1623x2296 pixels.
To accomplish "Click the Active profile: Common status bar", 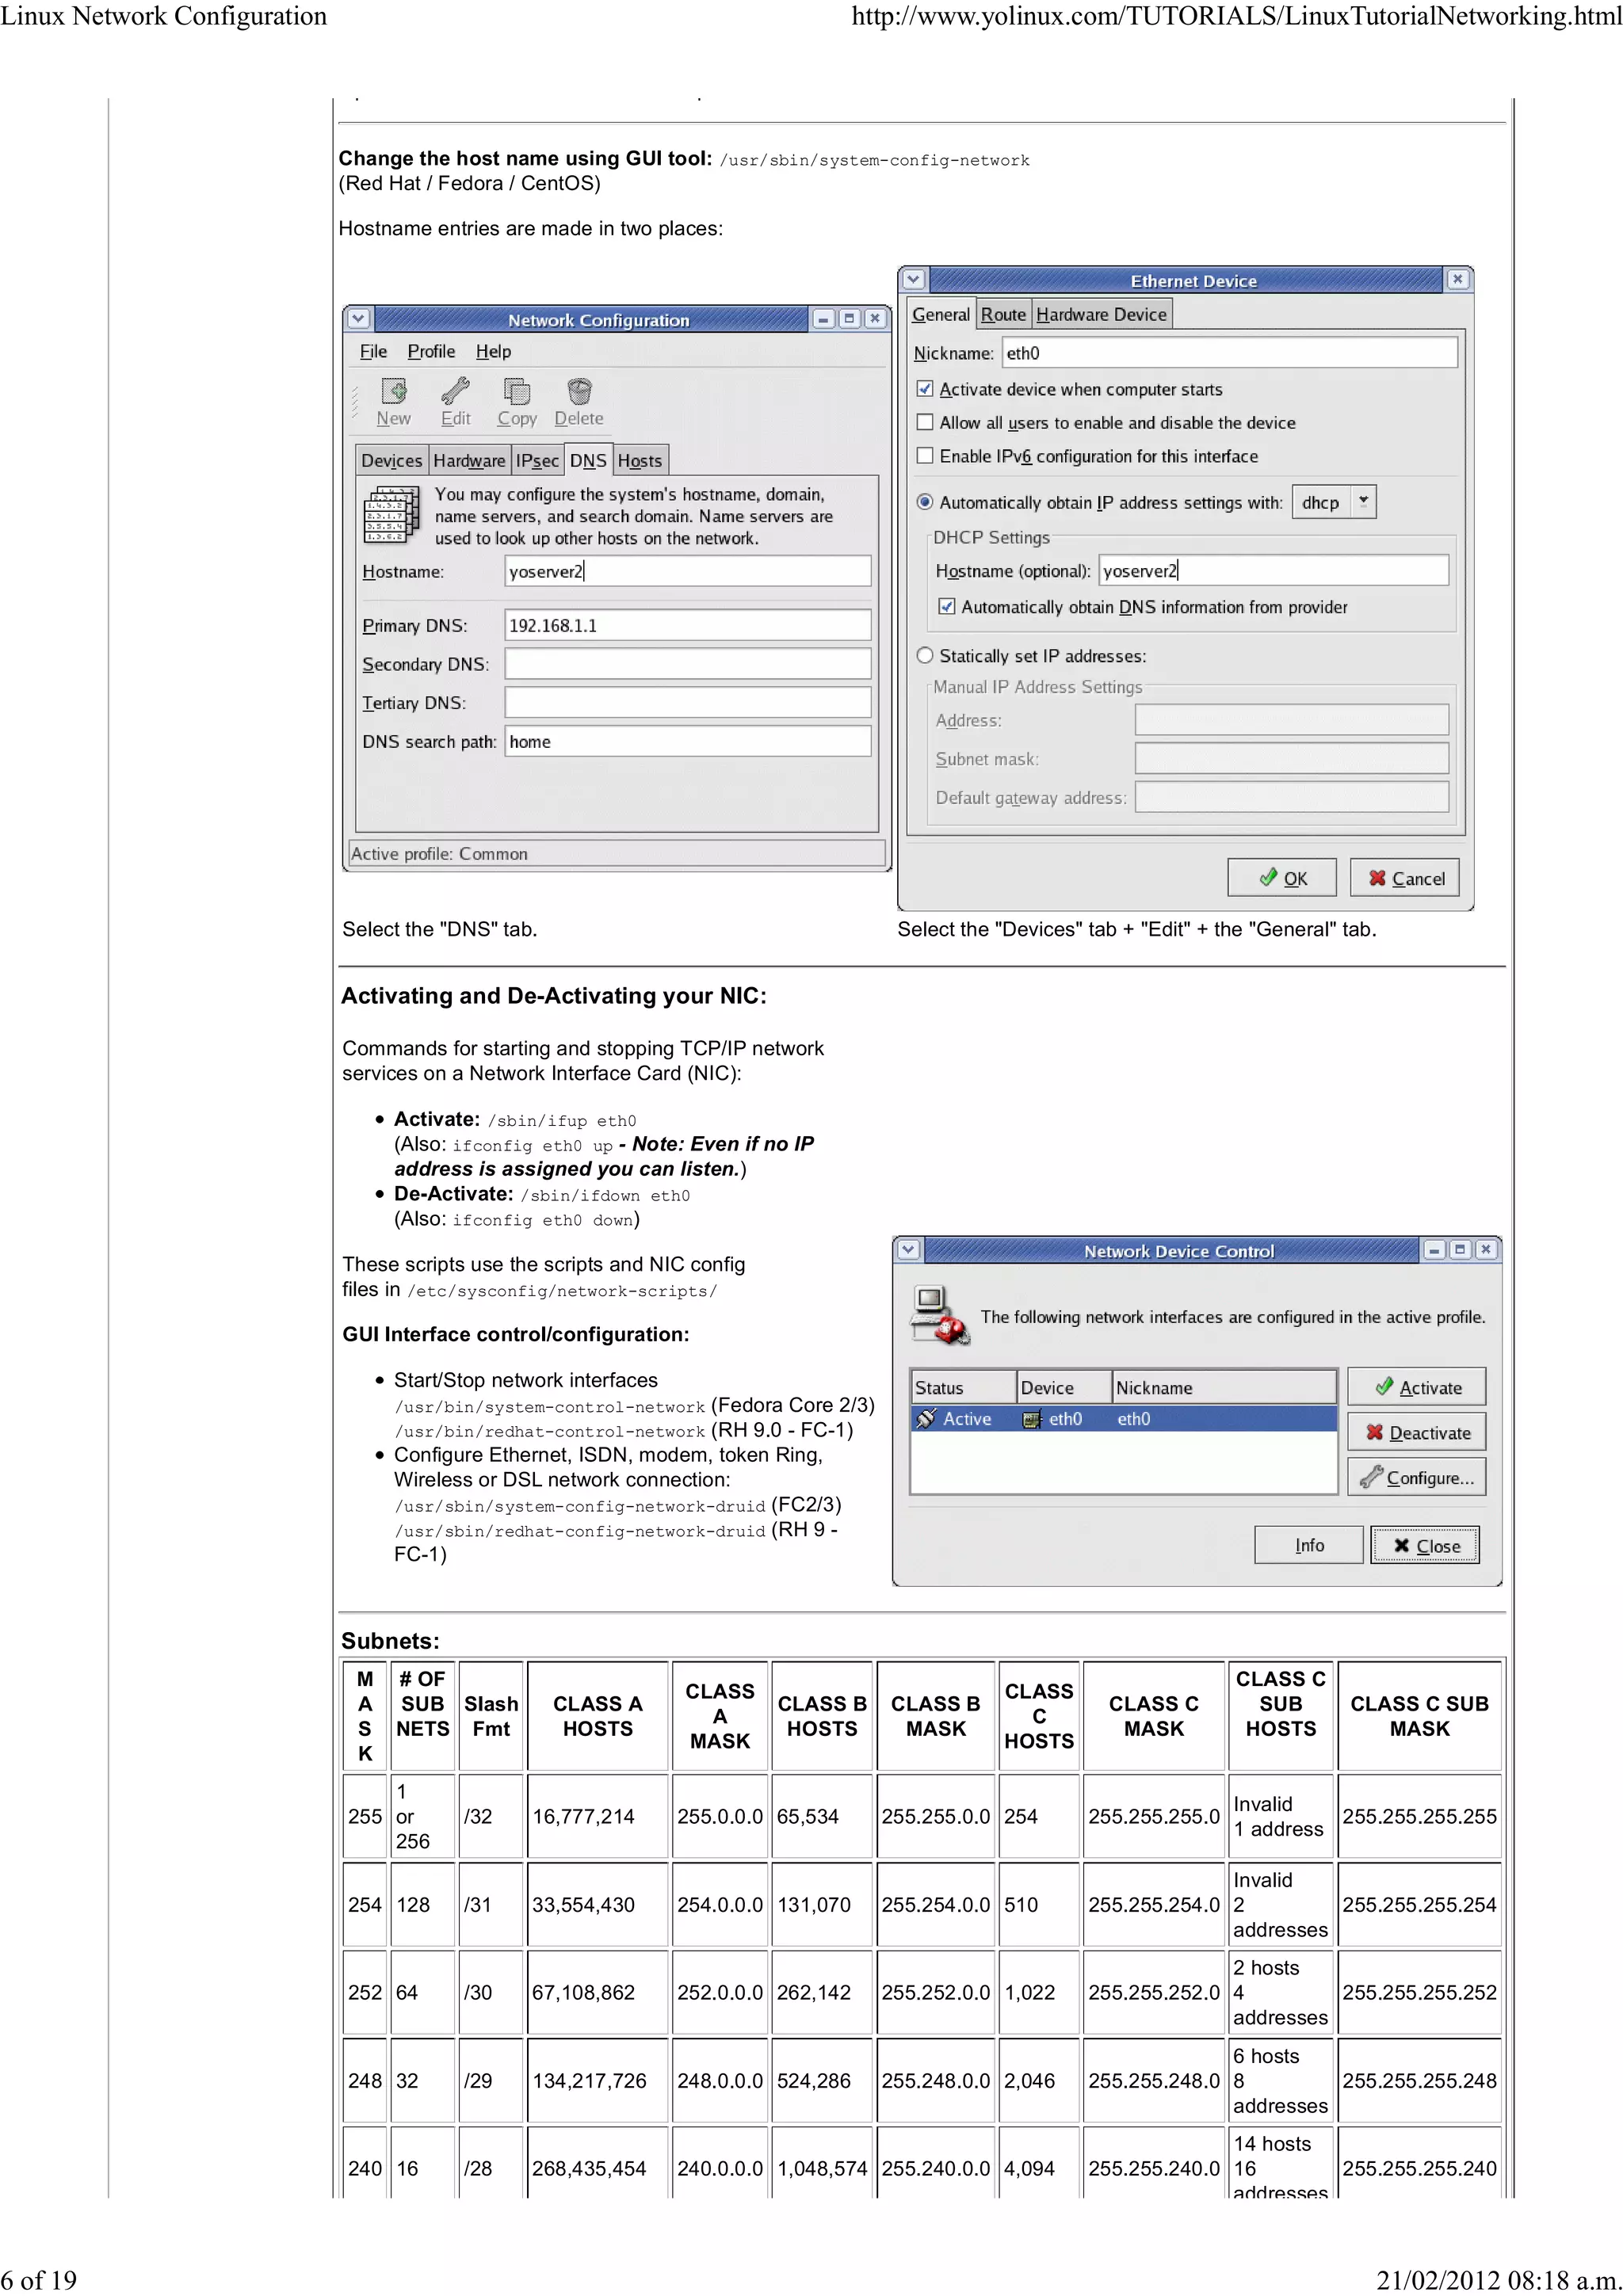I will (x=617, y=853).
